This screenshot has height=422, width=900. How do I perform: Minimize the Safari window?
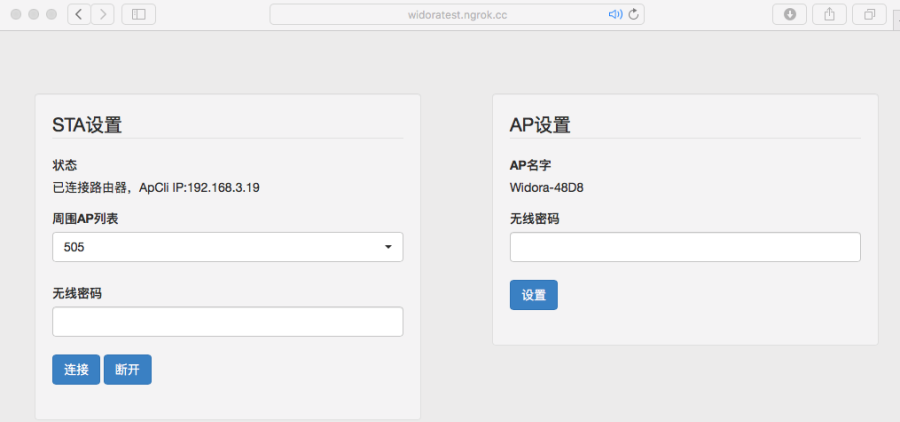point(32,14)
